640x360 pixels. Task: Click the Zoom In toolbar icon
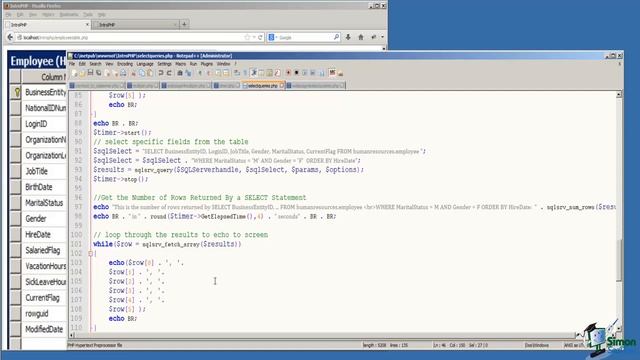point(200,73)
